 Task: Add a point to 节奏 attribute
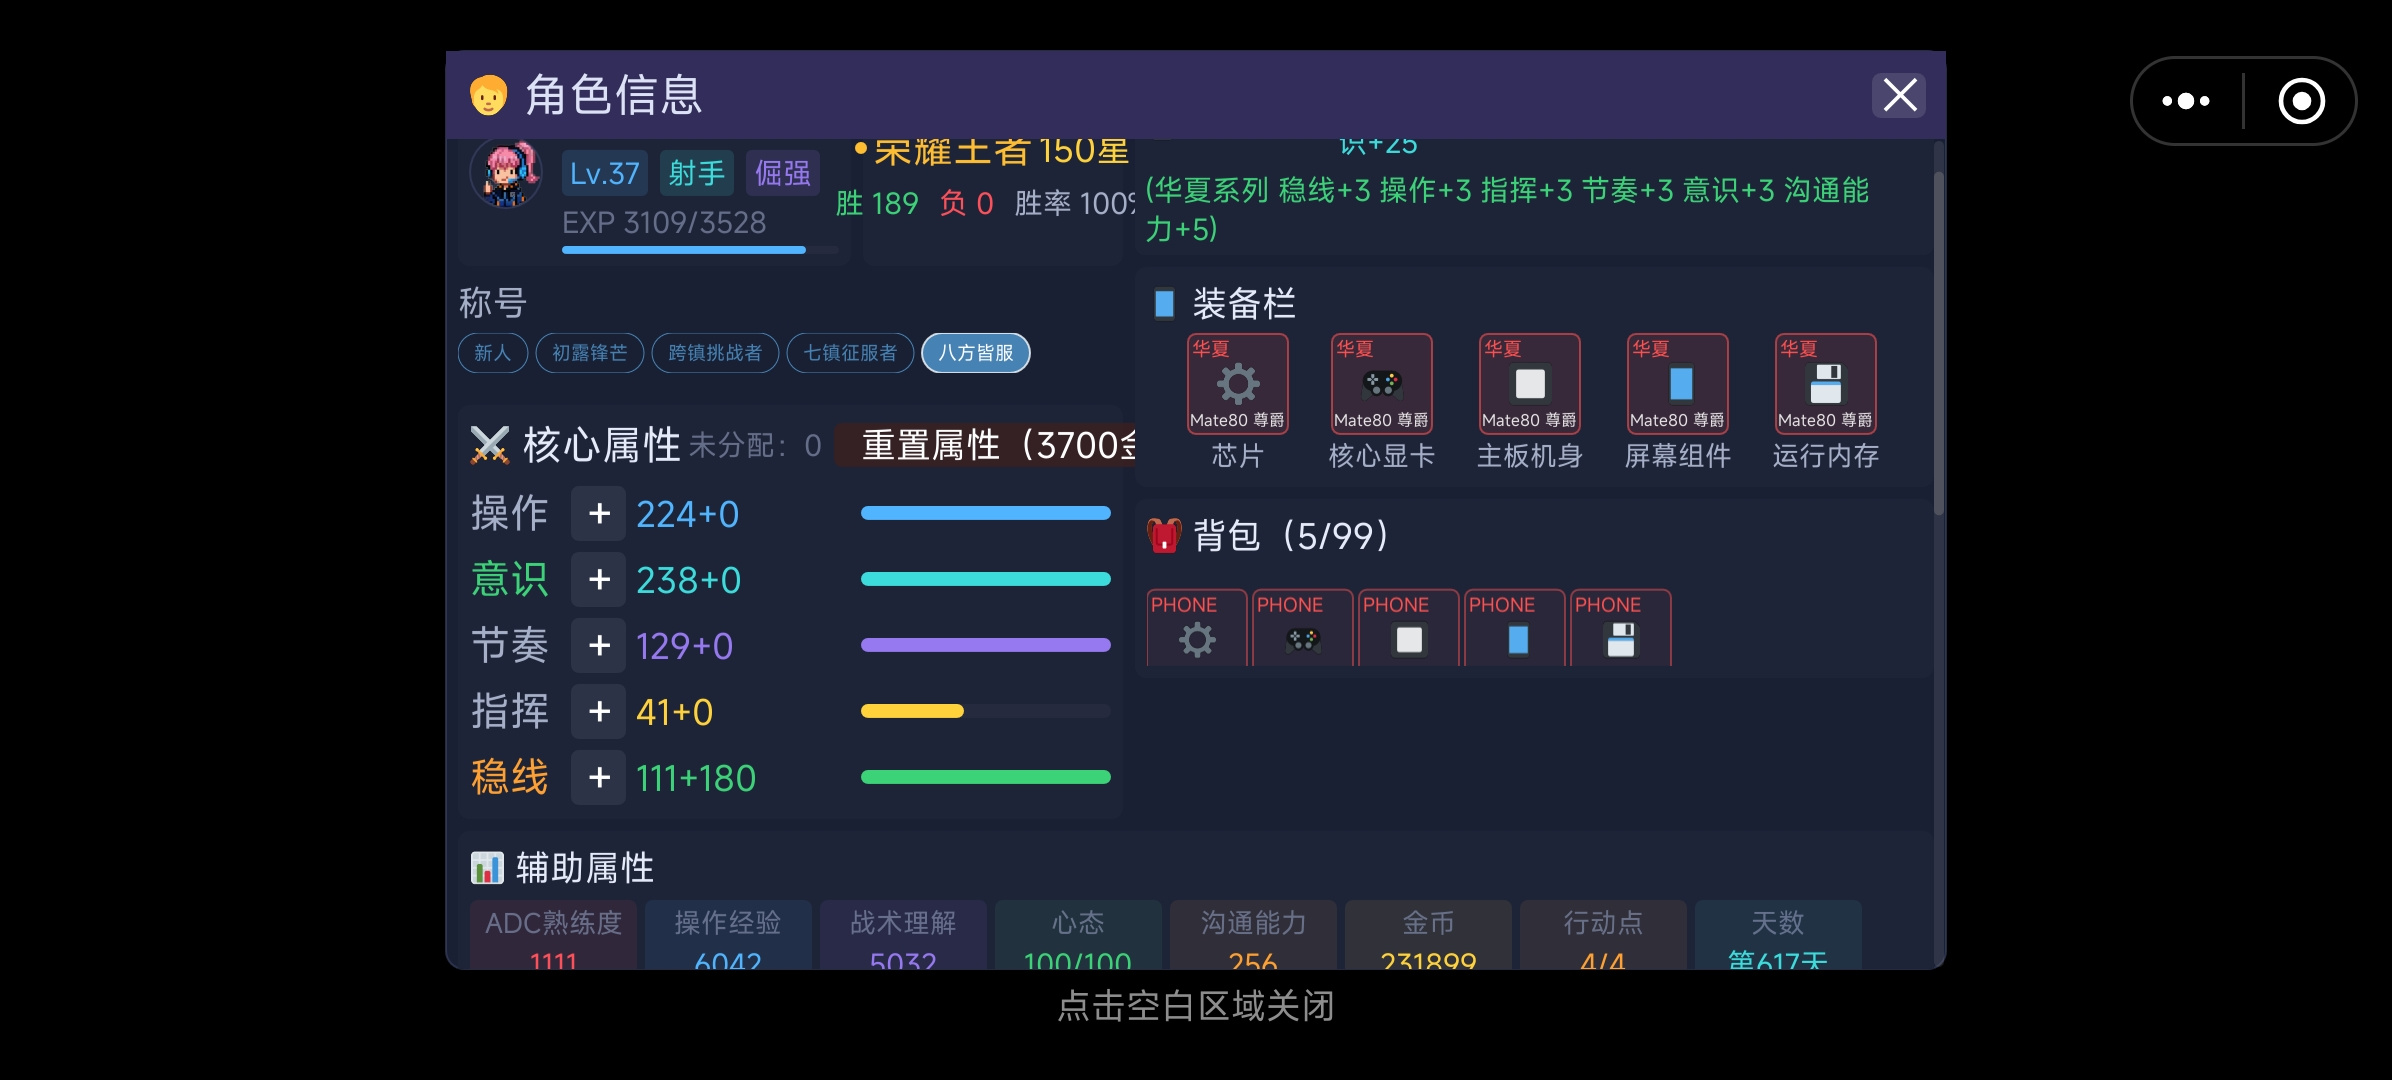tap(599, 646)
